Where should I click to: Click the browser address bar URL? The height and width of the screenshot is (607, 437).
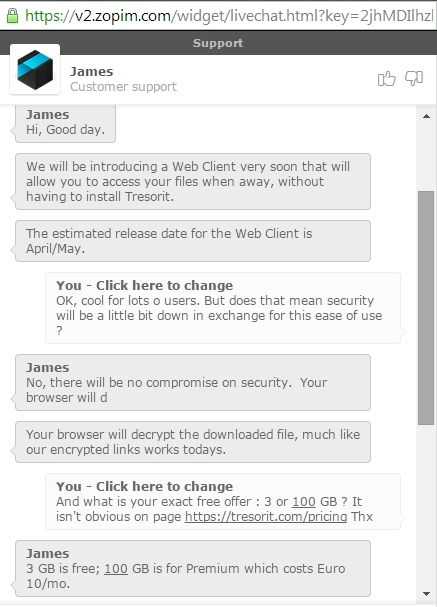coord(228,15)
